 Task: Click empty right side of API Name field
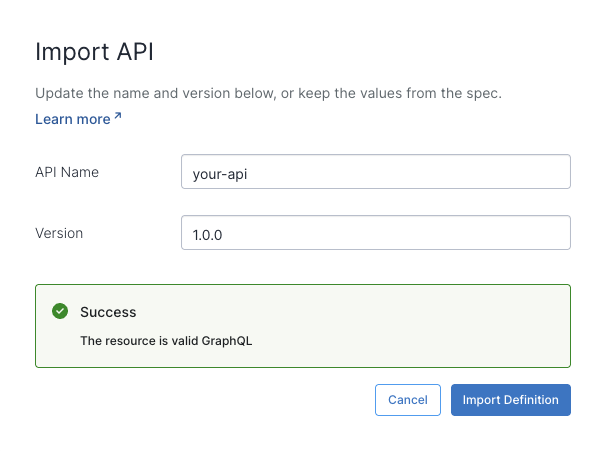[480, 172]
